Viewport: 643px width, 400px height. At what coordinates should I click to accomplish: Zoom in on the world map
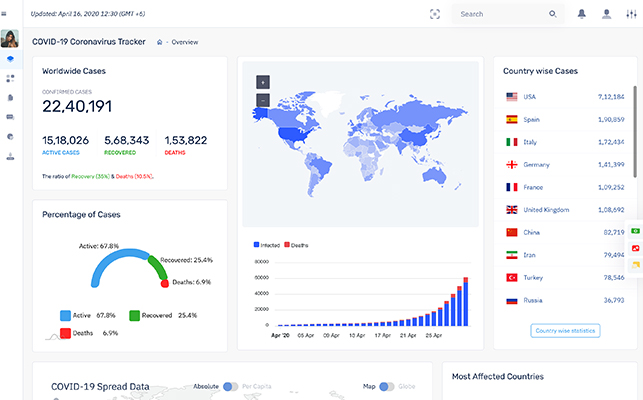pyautogui.click(x=262, y=82)
